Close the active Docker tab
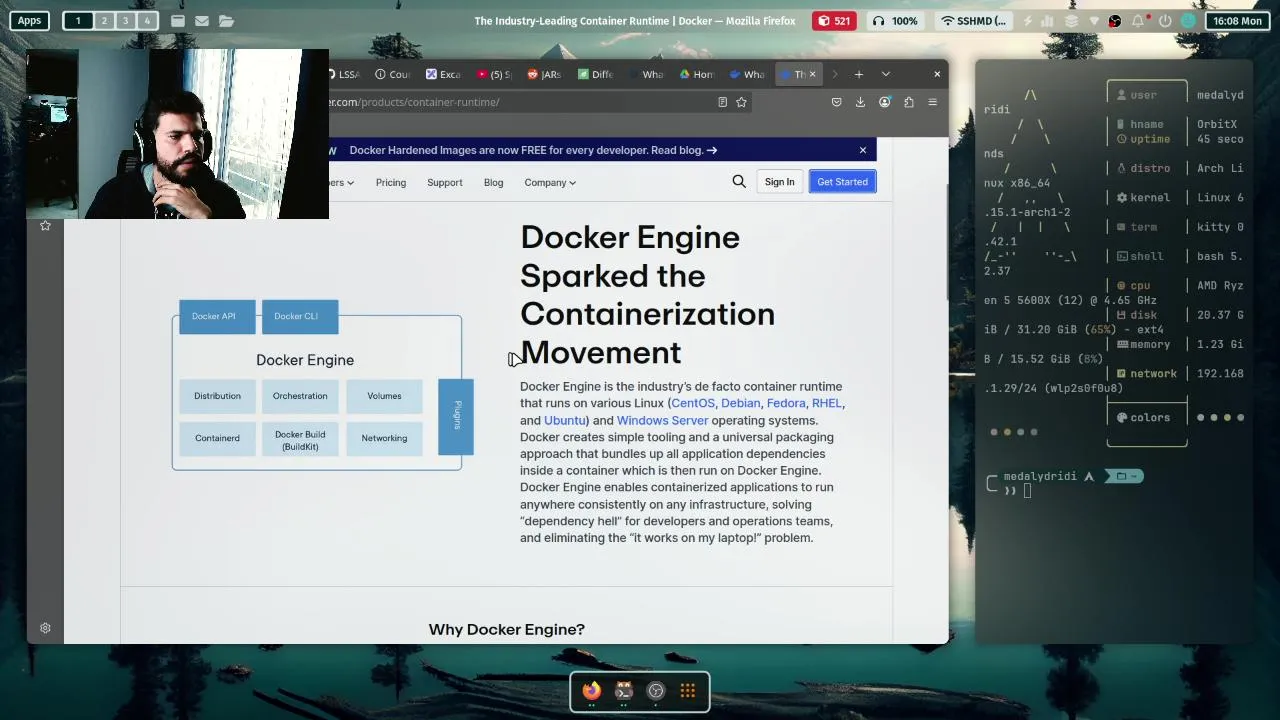Image resolution: width=1280 pixels, height=720 pixels. pos(812,74)
